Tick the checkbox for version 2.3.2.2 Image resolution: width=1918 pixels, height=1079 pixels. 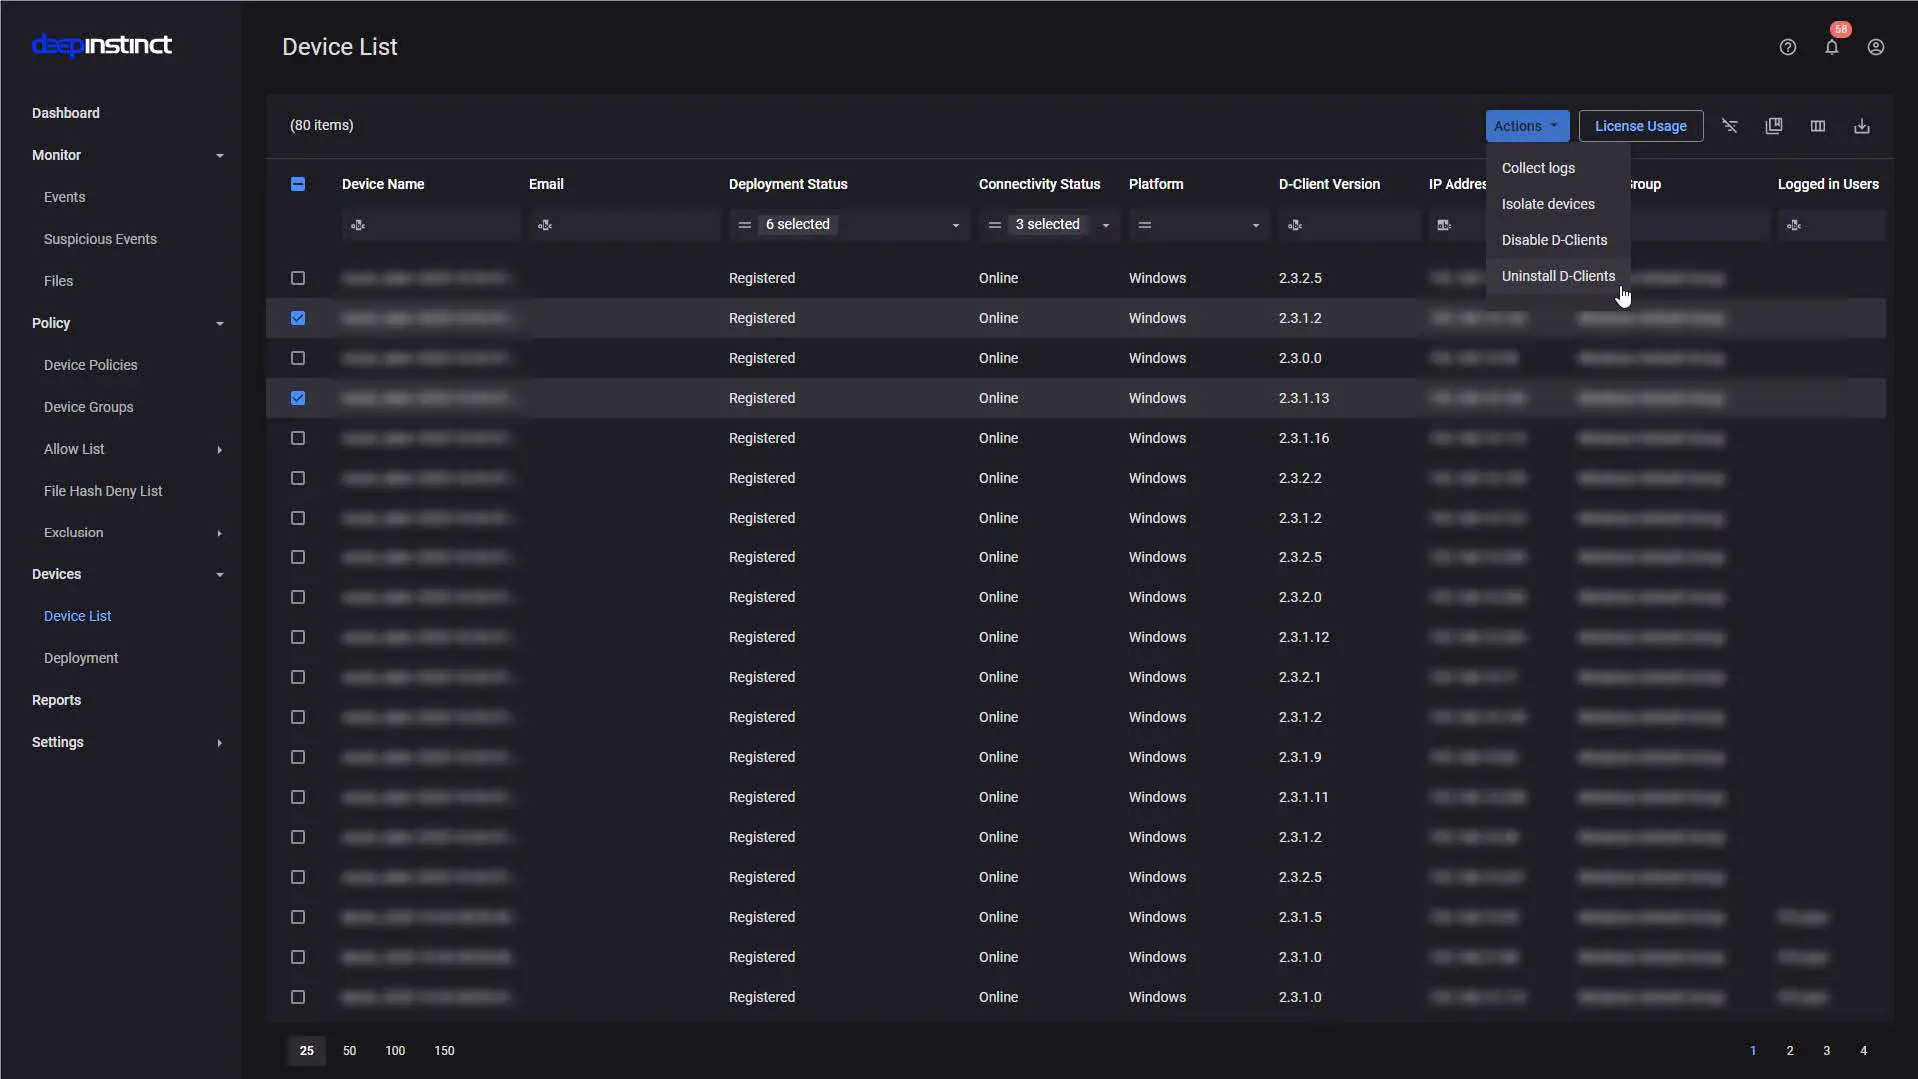tap(297, 478)
